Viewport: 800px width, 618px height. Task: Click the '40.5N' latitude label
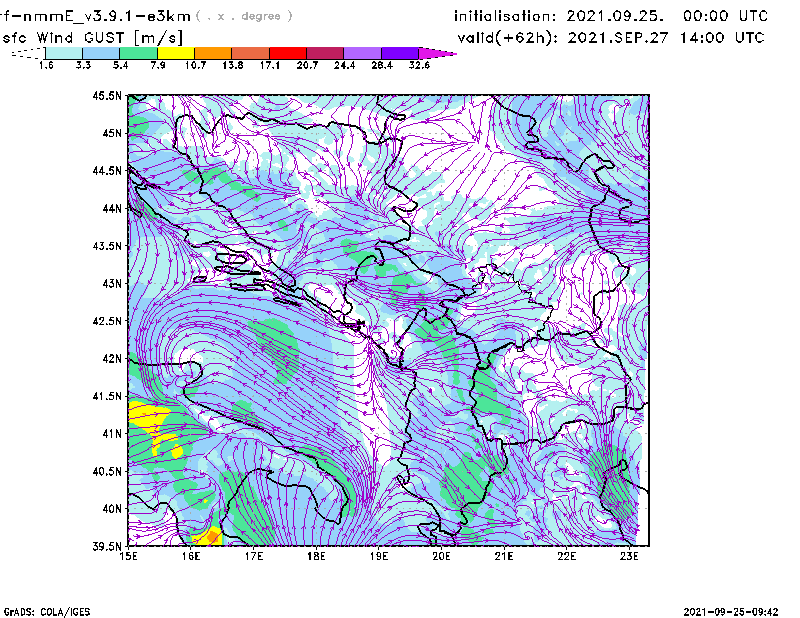(107, 471)
